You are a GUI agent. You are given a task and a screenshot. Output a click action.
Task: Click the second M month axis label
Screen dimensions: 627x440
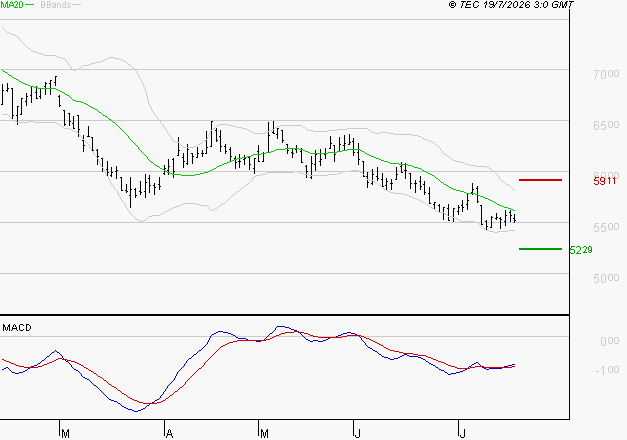point(264,434)
